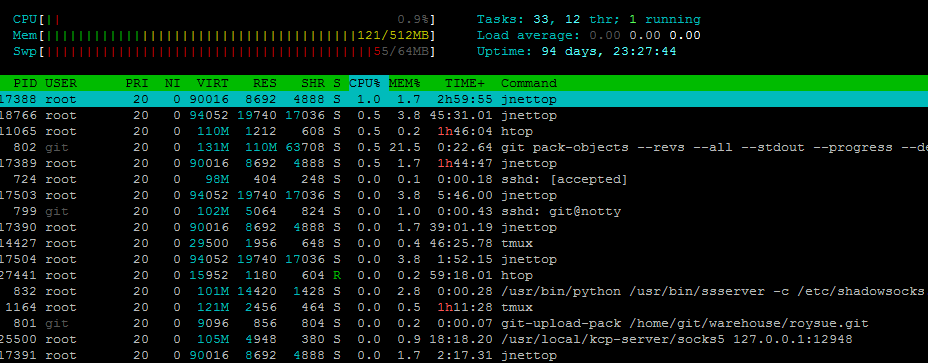Select the sshd: [accepted] process row
Image resolution: width=928 pixels, height=363 pixels.
(x=464, y=179)
